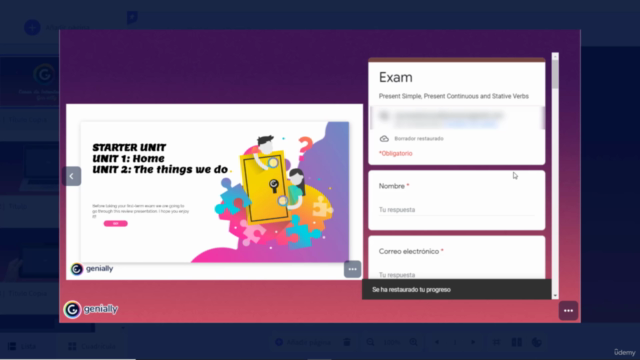Click the pink start button on the slide
The height and width of the screenshot is (360, 640).
tap(116, 224)
